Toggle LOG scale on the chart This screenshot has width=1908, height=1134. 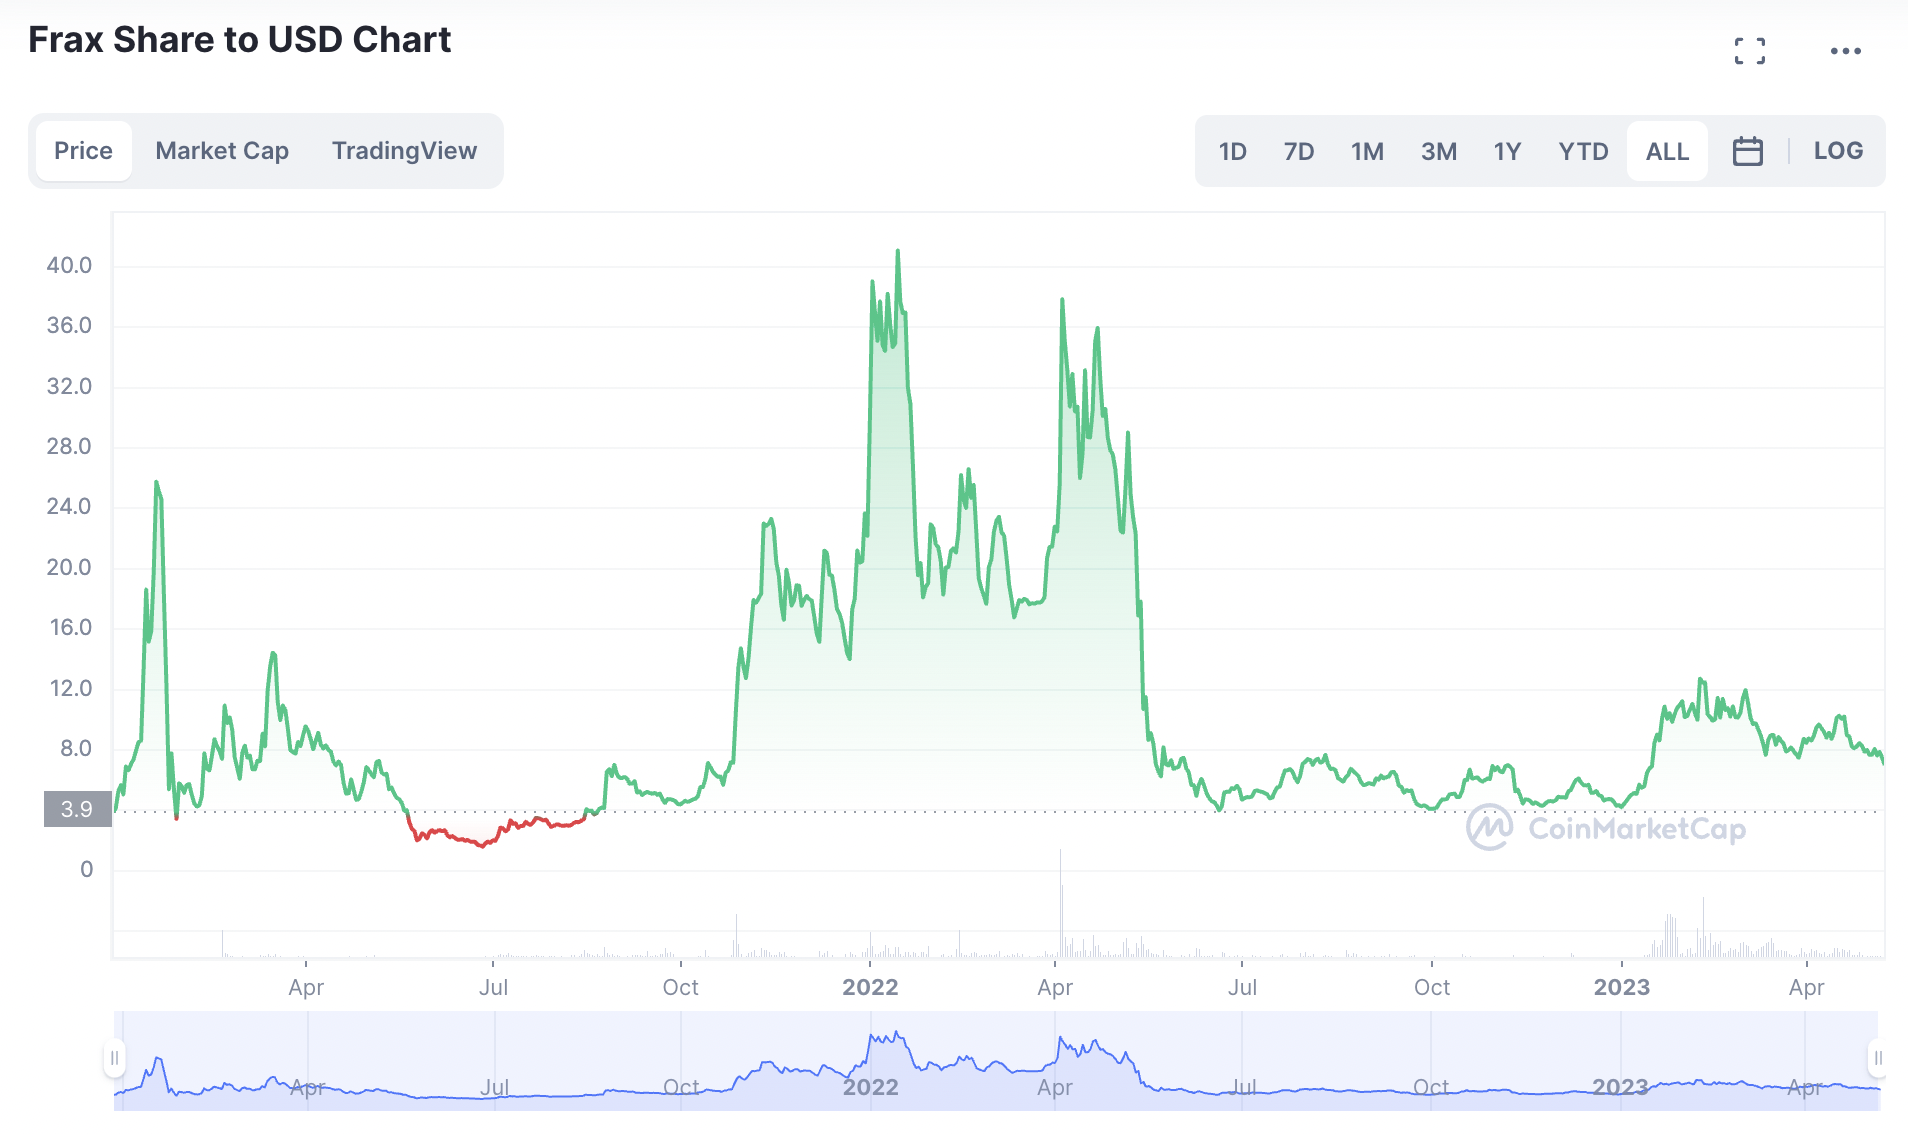tap(1838, 151)
